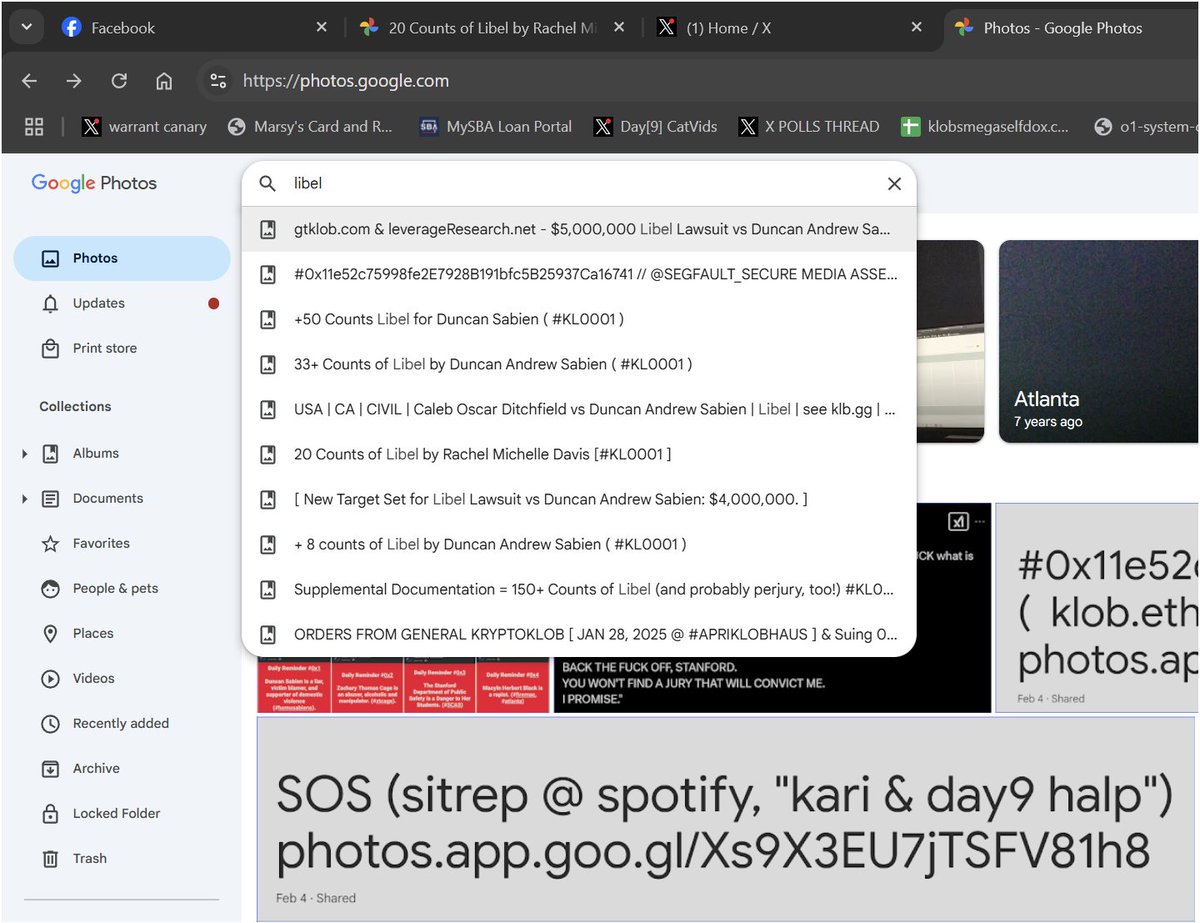Go back with the browser back arrow
The width and height of the screenshot is (1200, 923).
(x=30, y=81)
